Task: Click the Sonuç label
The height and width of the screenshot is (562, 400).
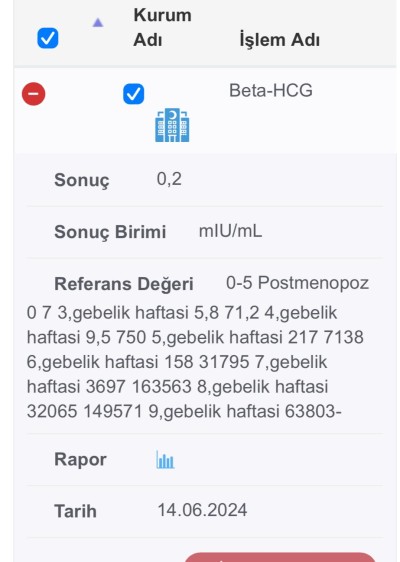Action: [82, 180]
